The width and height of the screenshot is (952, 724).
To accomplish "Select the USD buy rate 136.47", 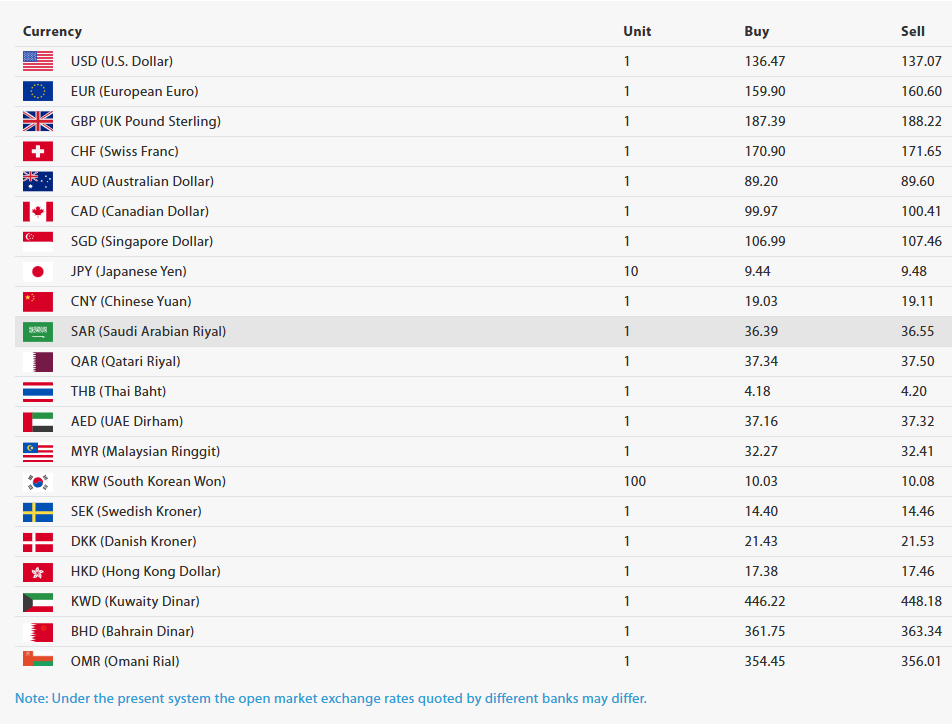I will pyautogui.click(x=764, y=61).
